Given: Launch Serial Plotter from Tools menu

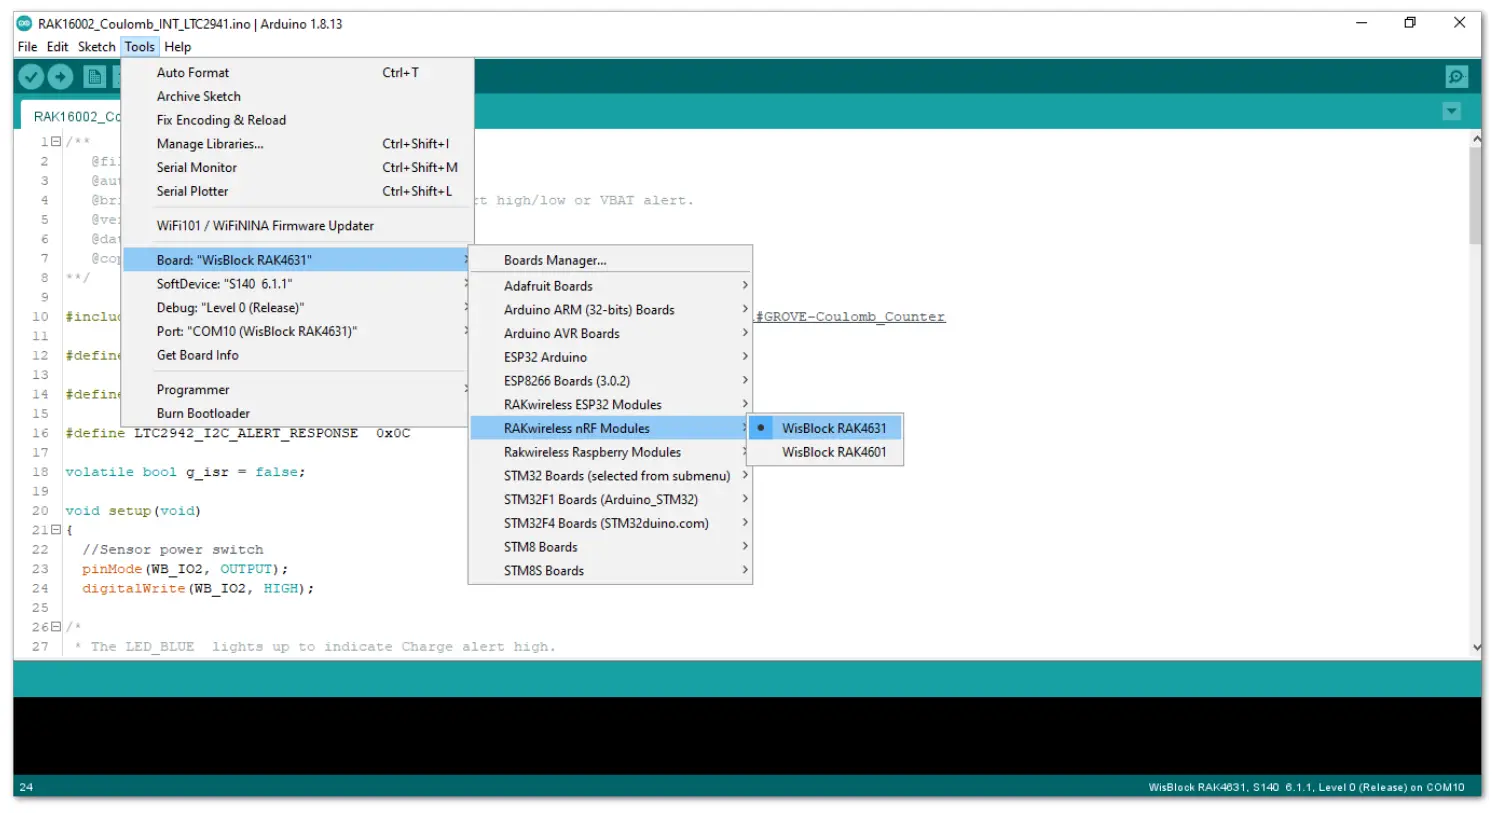Looking at the screenshot, I should [297, 192].
